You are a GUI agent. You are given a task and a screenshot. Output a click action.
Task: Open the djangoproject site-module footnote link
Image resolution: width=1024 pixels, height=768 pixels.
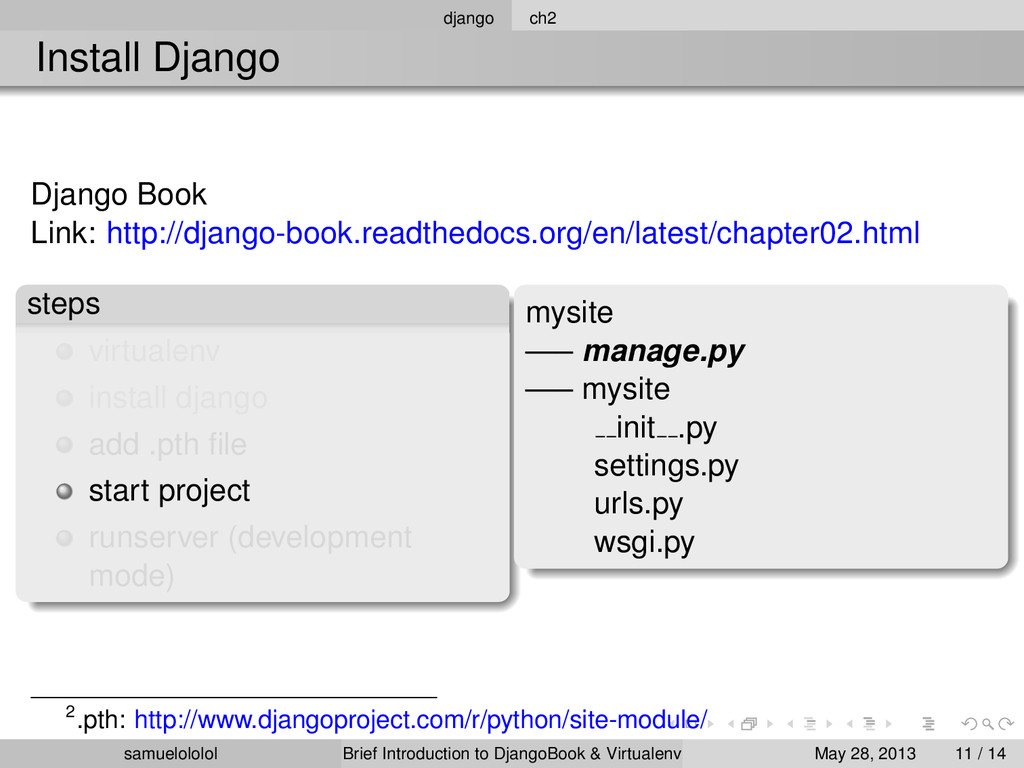pos(421,720)
